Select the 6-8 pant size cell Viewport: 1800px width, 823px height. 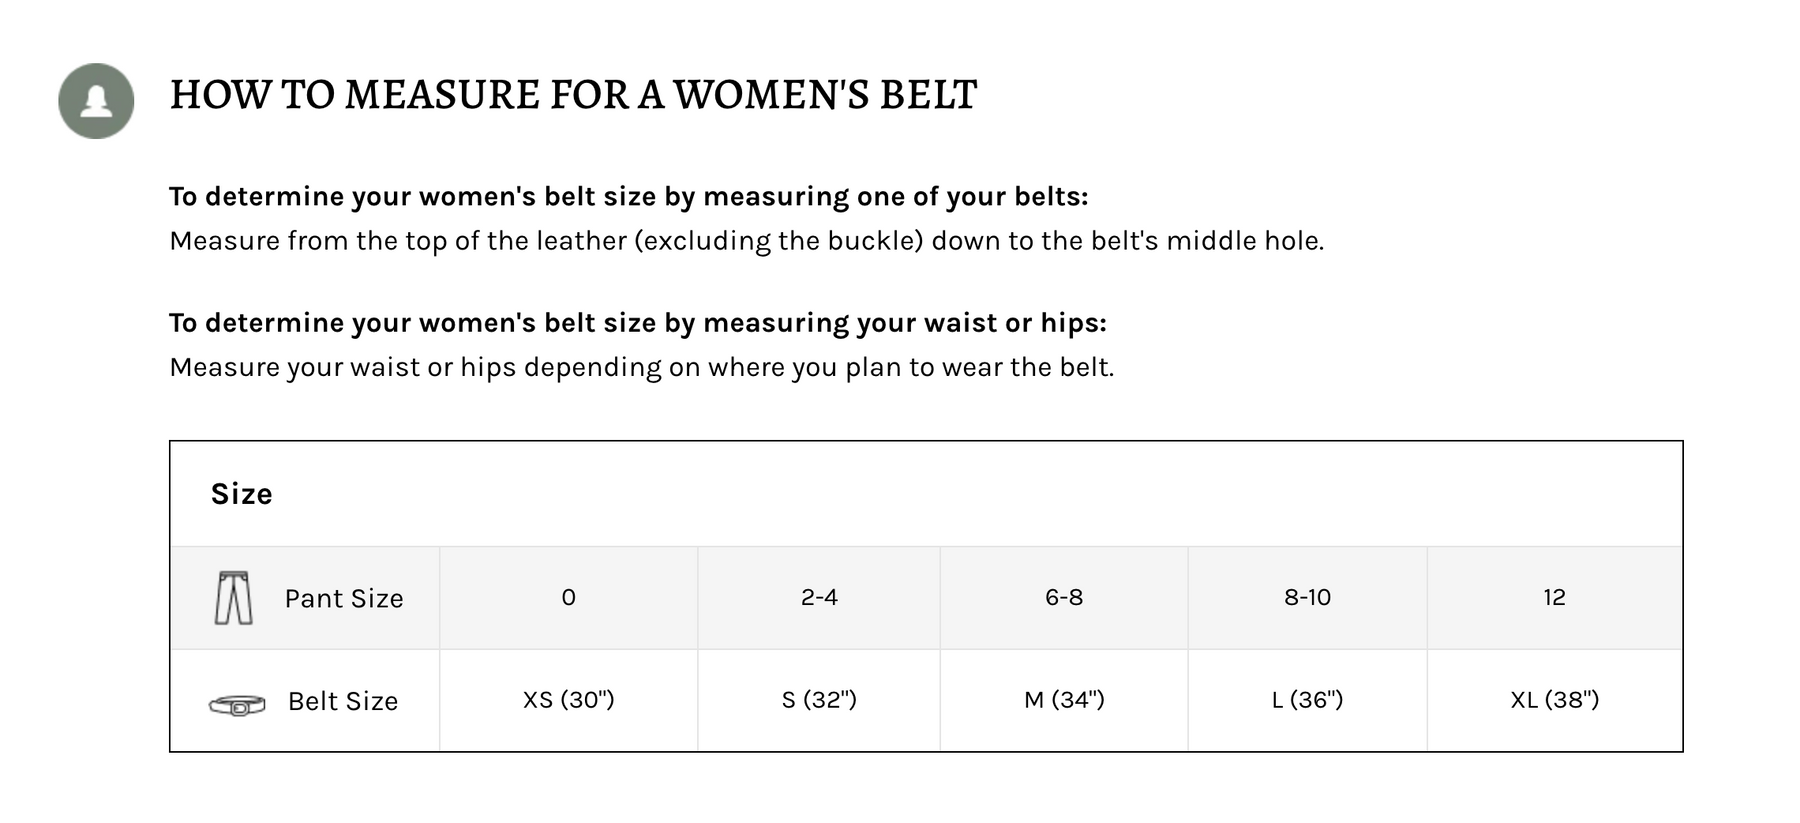(x=1064, y=597)
